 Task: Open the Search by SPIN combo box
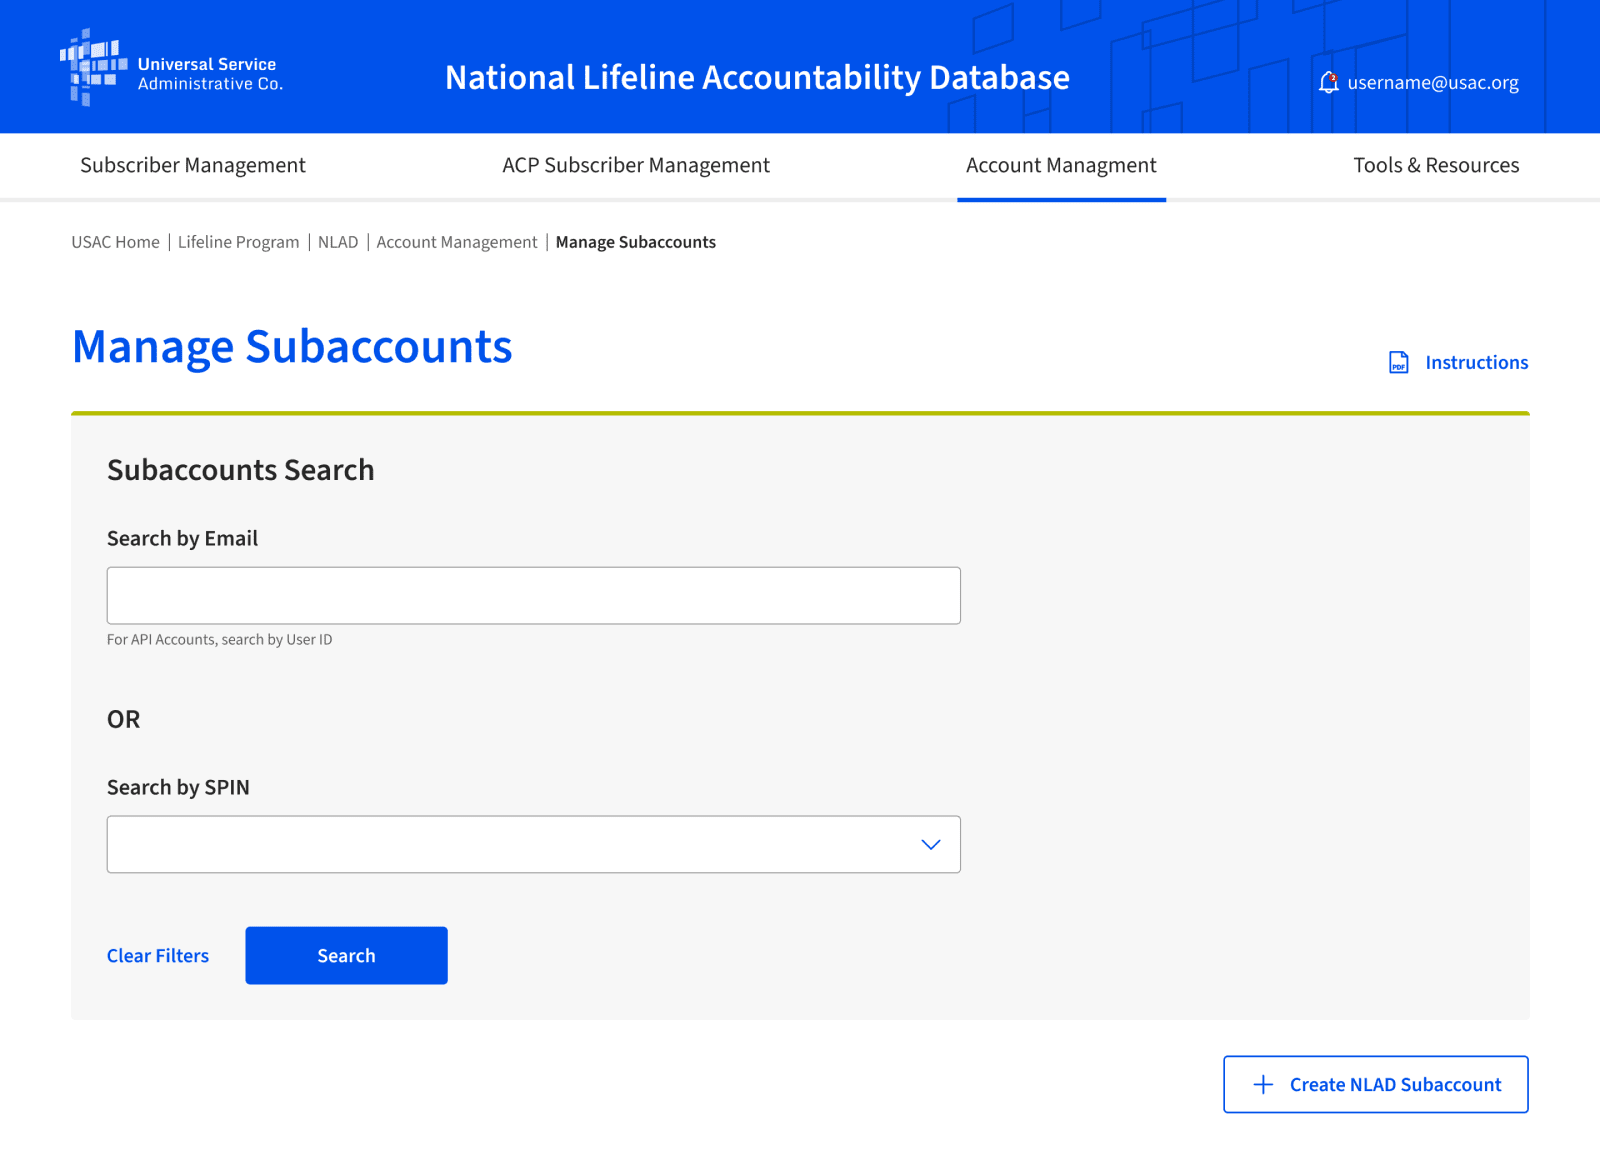click(534, 845)
